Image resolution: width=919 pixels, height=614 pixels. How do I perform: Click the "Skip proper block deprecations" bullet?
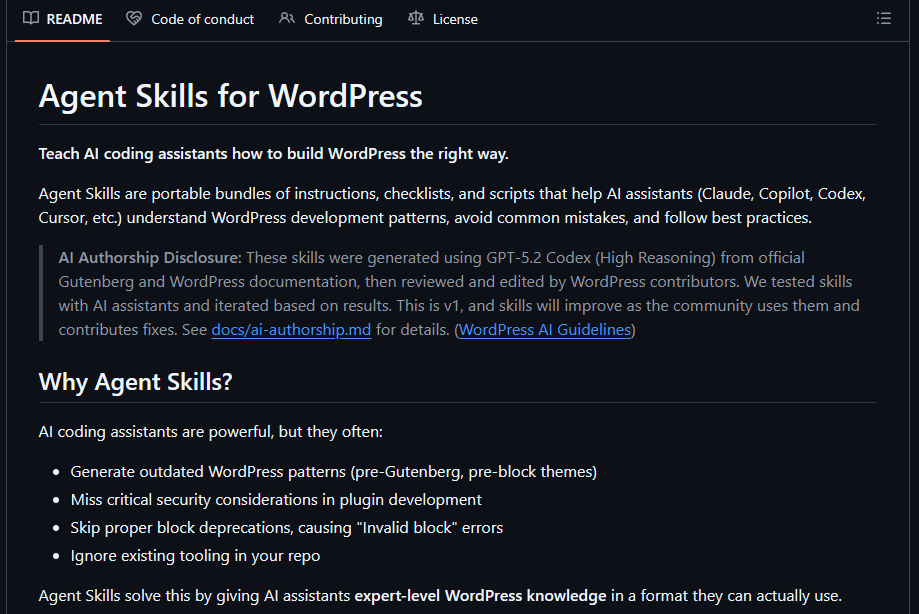tap(286, 527)
